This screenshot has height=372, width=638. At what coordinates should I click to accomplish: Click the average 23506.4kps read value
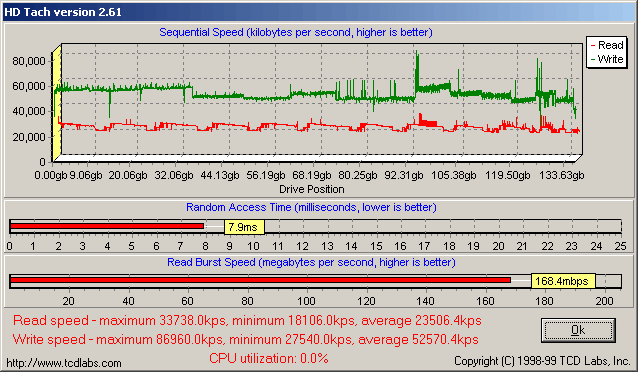tap(422, 321)
